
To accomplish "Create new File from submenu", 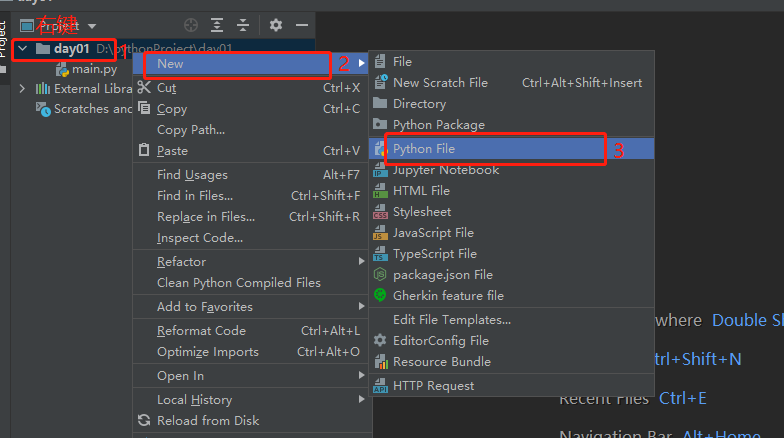I will tap(512, 62).
